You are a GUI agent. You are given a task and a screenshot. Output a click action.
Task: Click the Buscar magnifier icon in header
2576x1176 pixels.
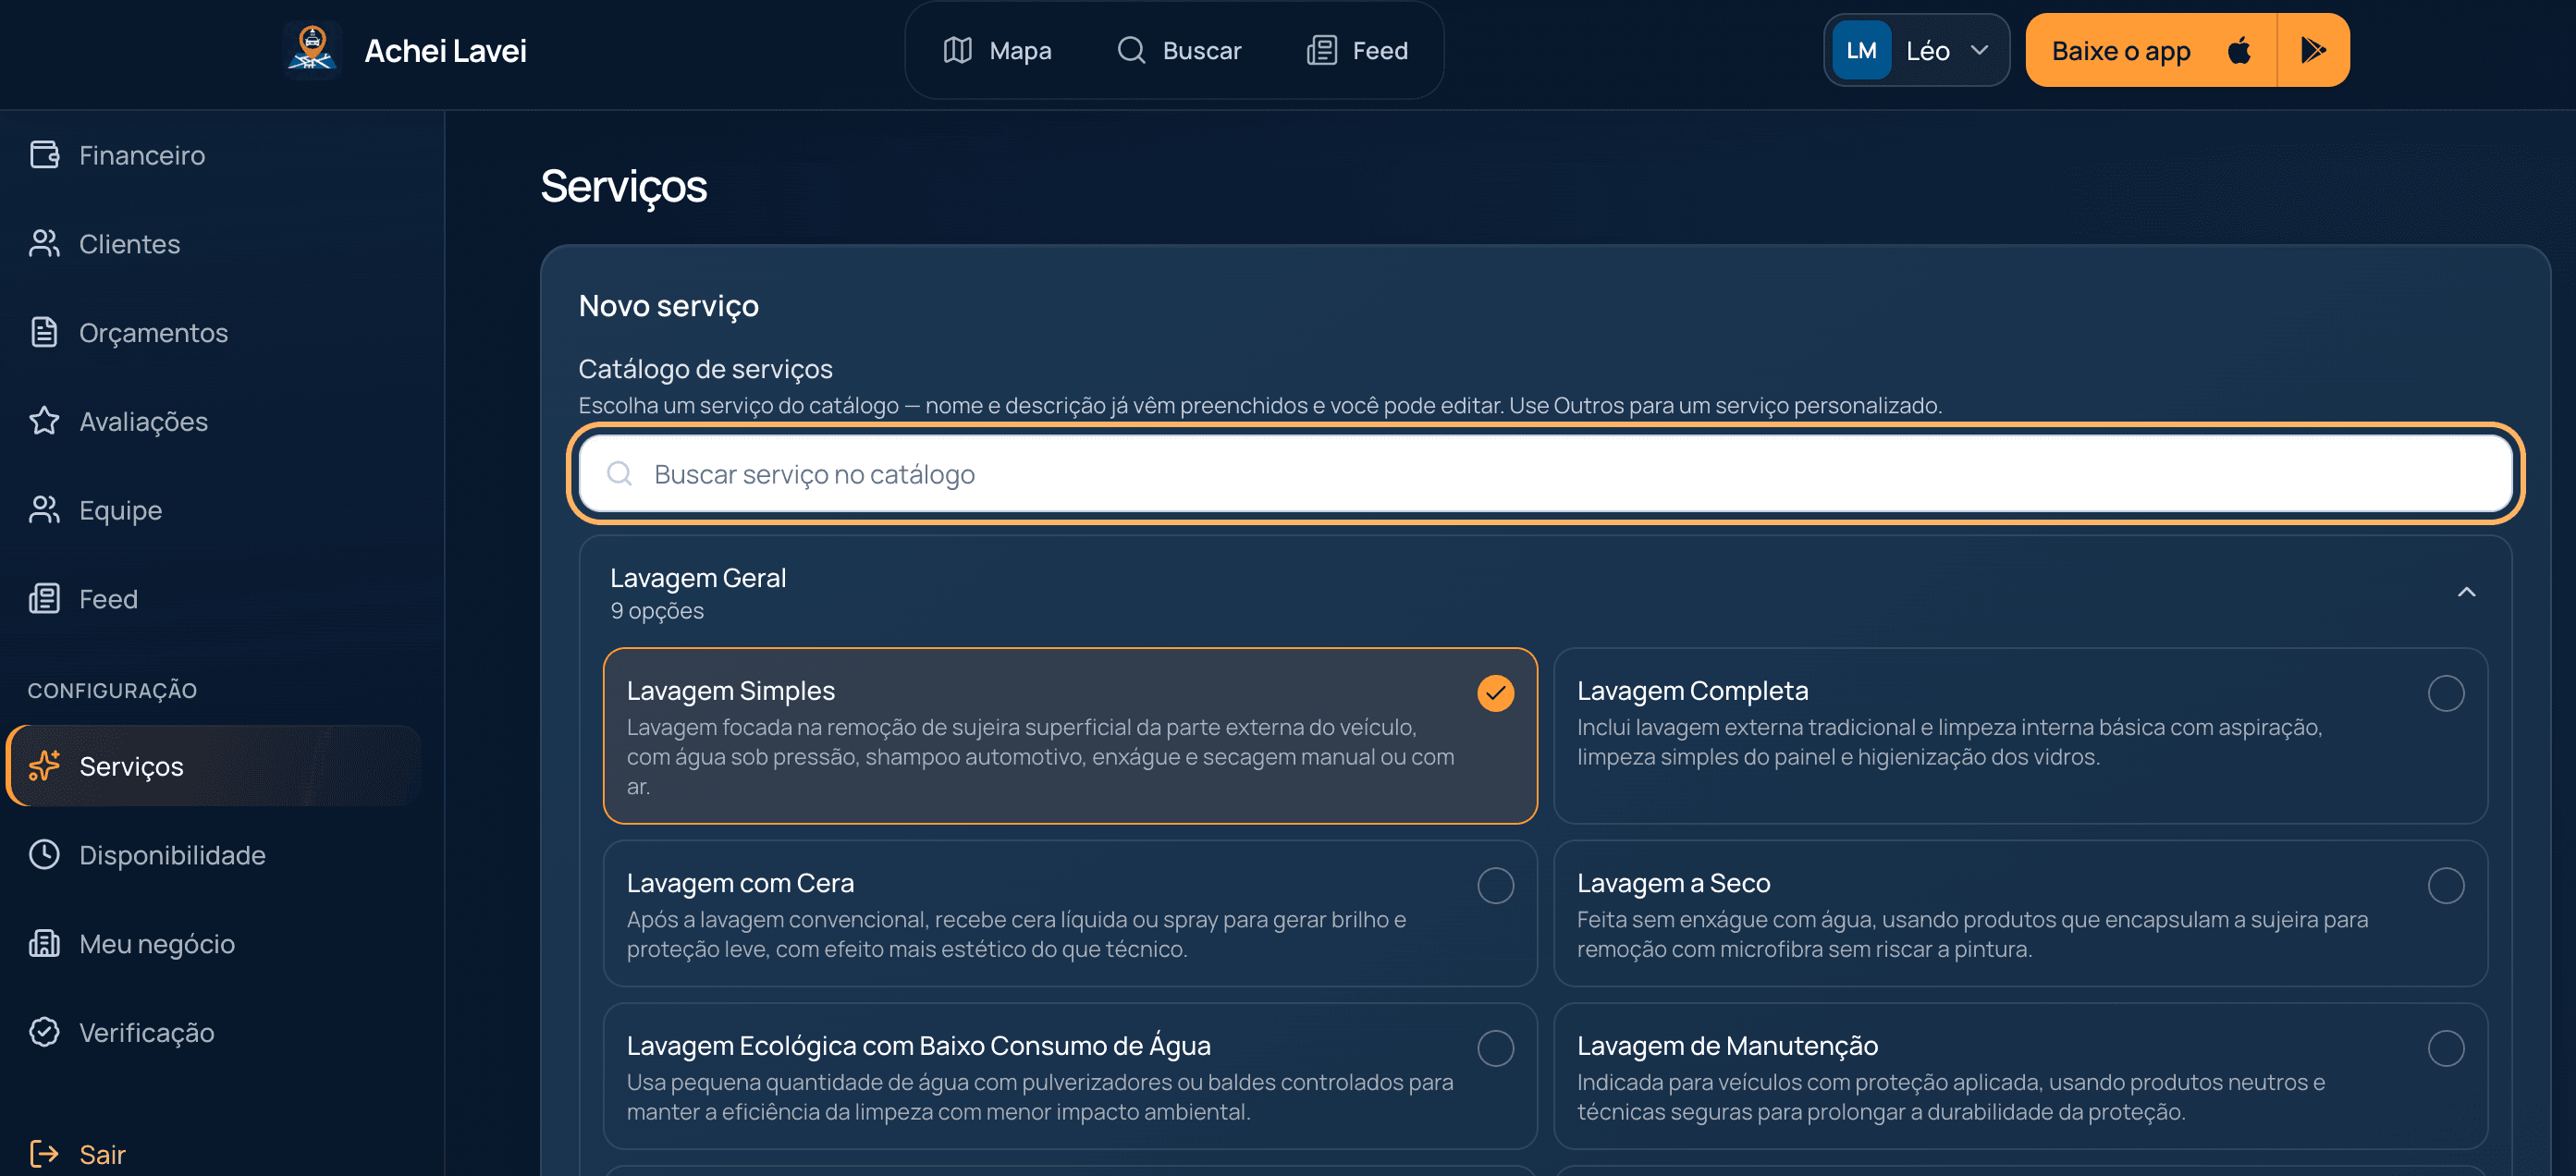[1131, 50]
